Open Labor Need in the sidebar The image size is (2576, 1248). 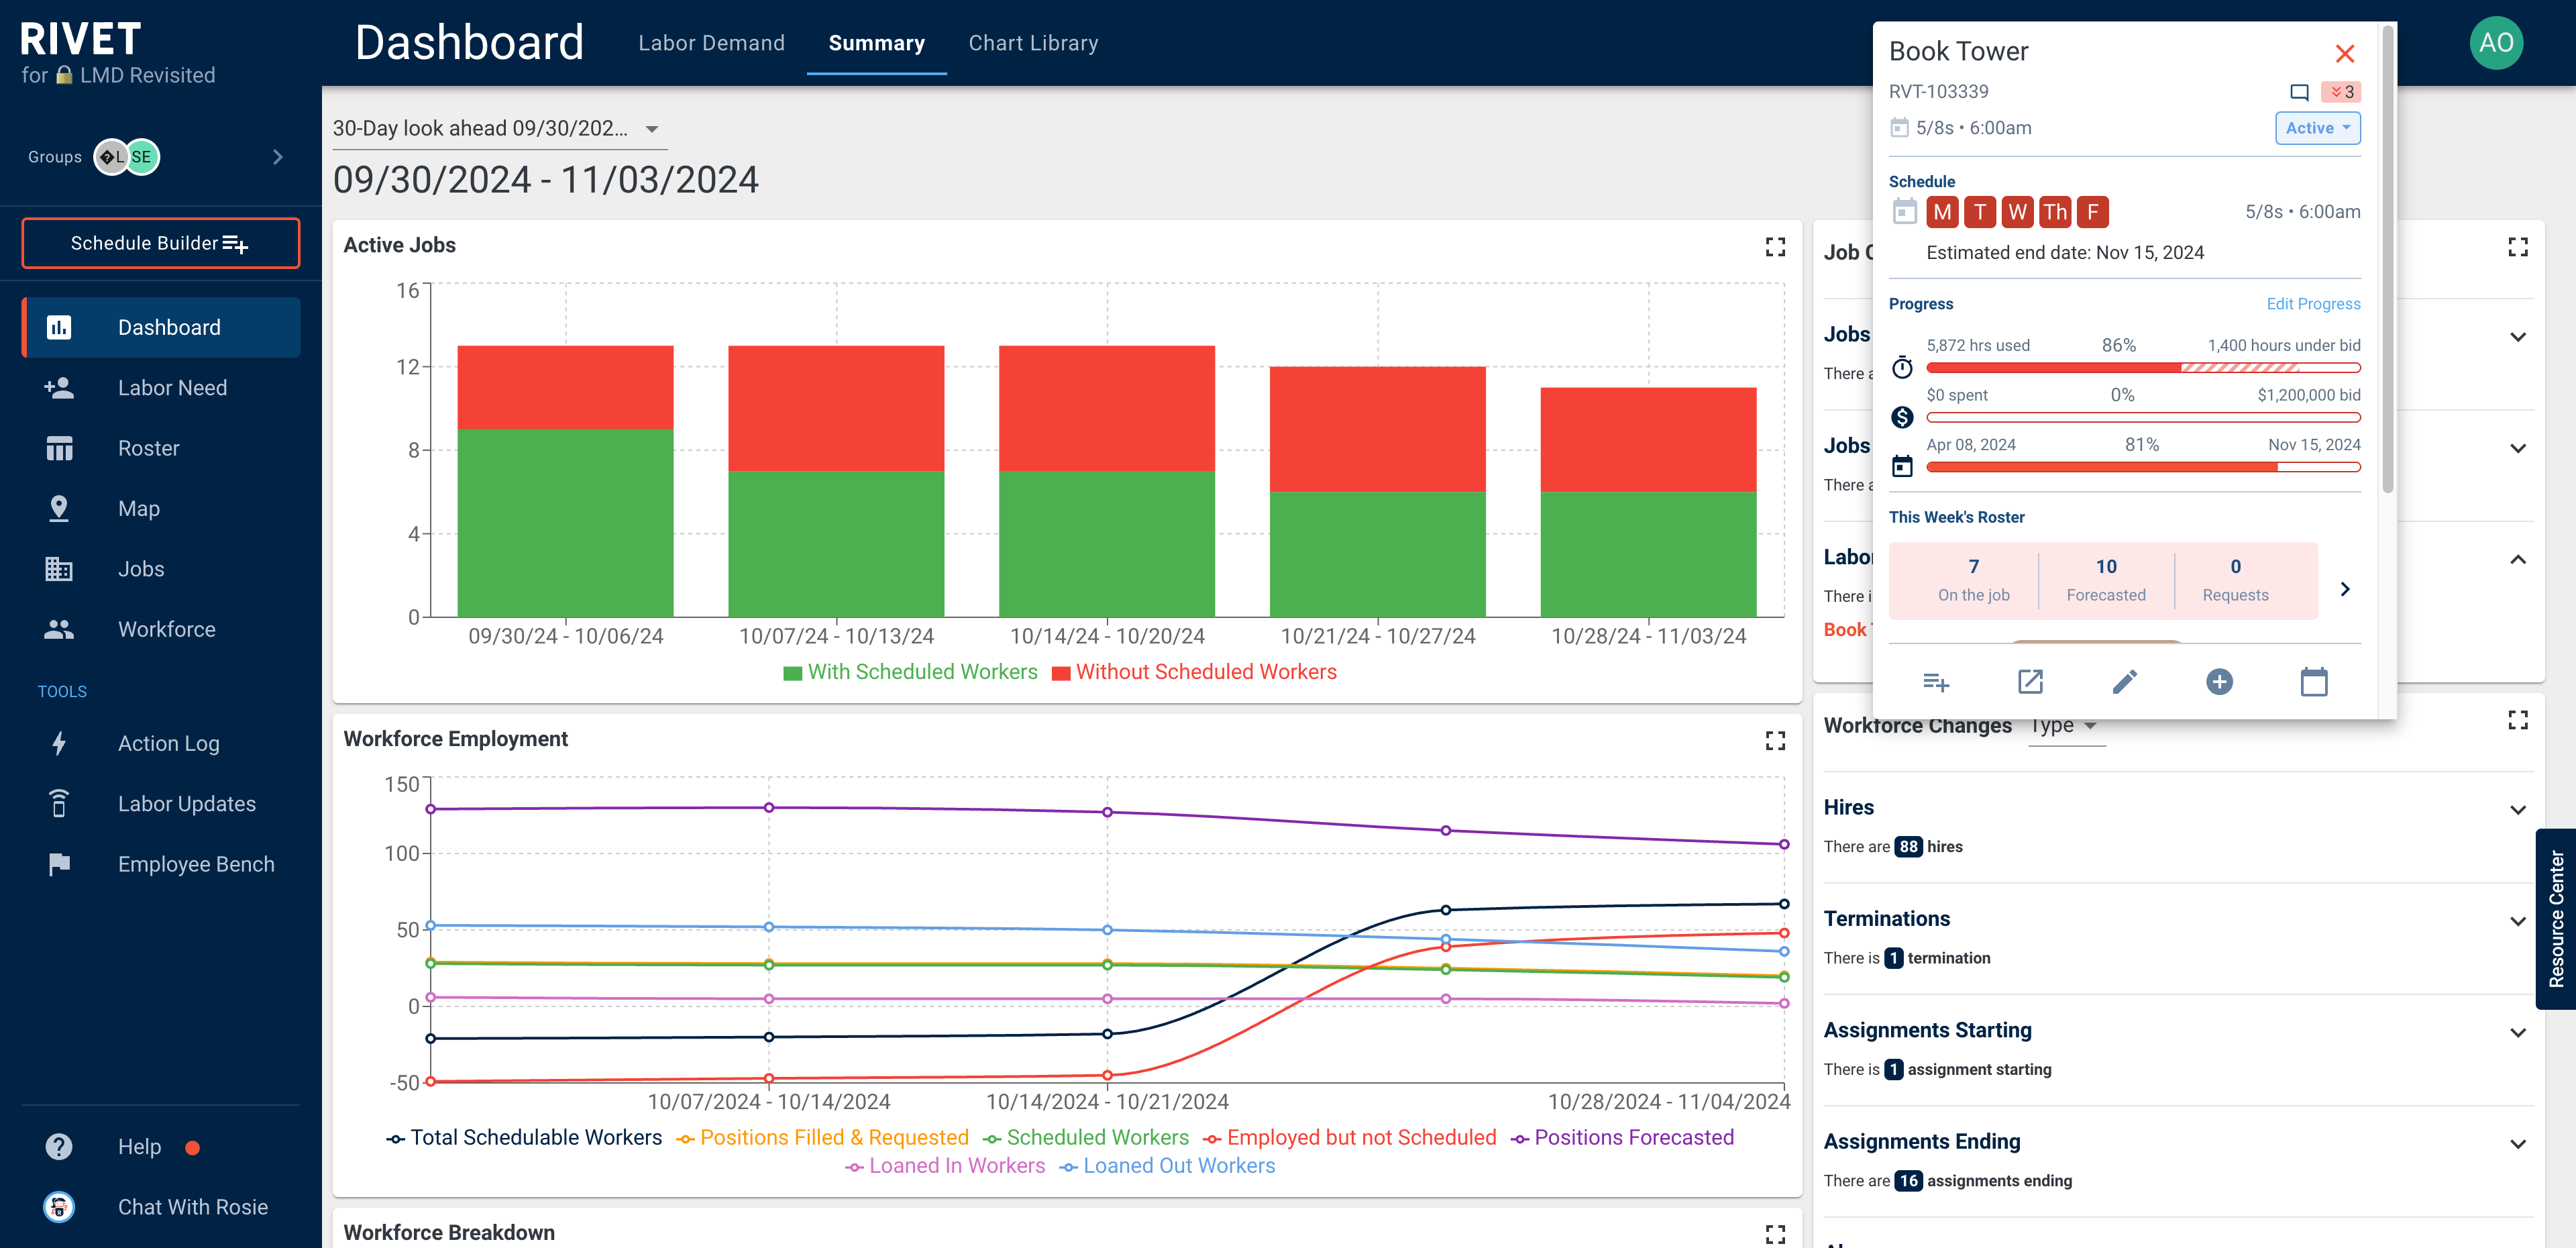(161, 388)
